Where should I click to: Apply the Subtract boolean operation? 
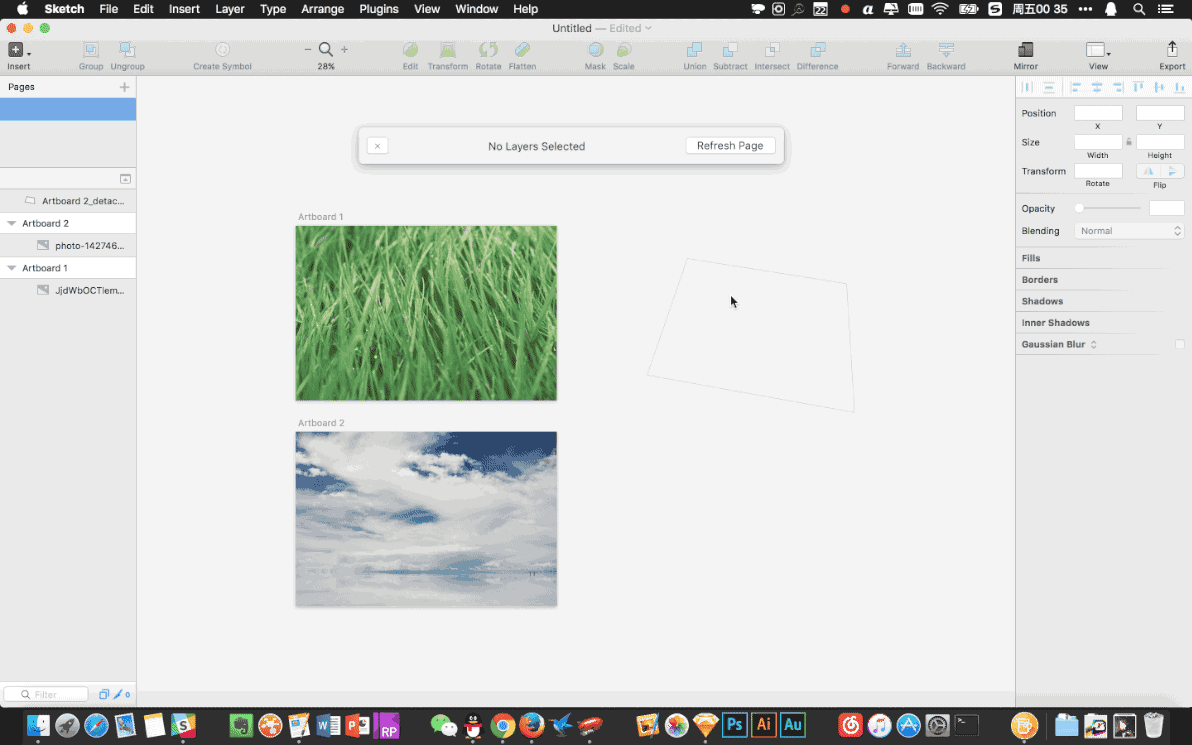730,50
